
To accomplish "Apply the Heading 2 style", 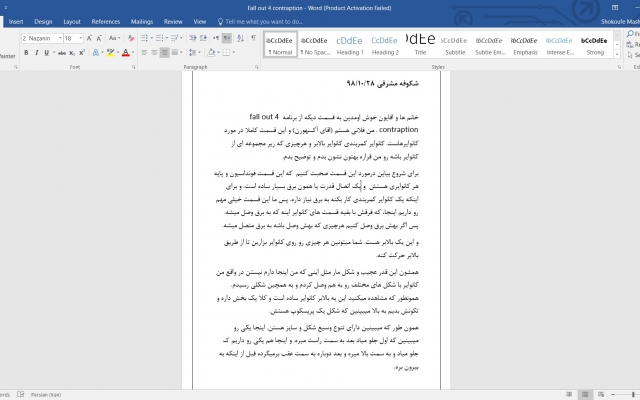I will click(x=385, y=44).
